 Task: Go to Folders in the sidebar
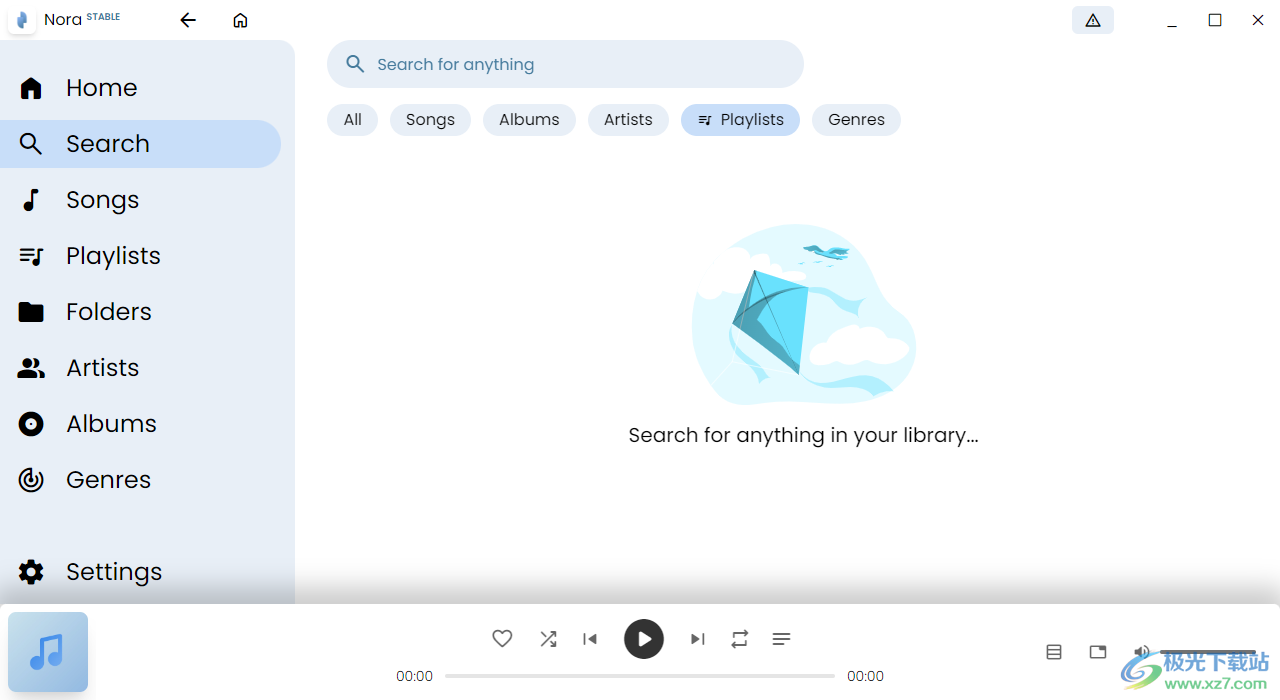coord(108,312)
